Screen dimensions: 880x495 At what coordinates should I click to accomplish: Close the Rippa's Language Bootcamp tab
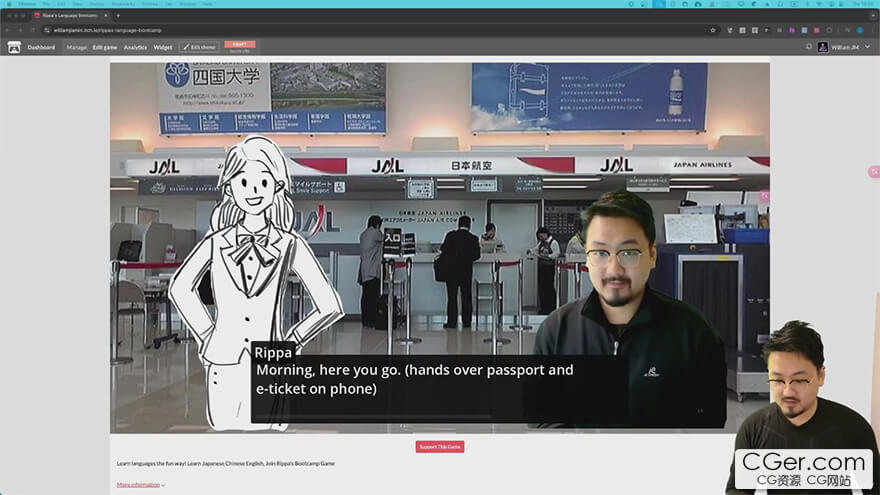(106, 16)
